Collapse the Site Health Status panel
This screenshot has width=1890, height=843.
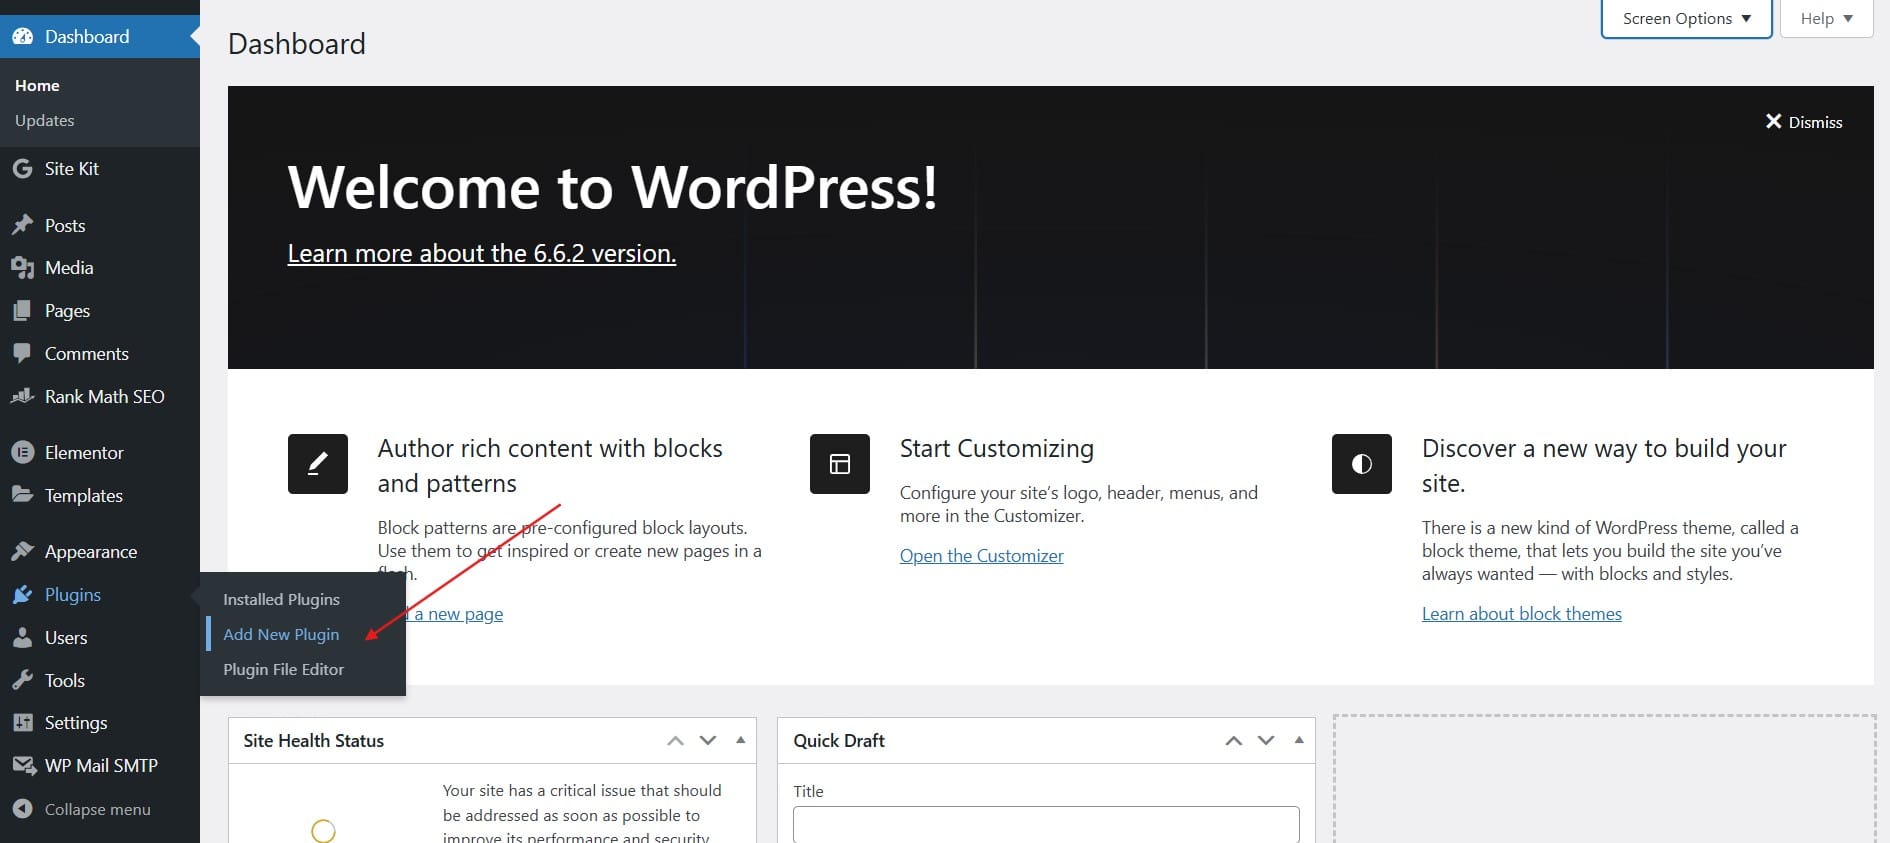(741, 740)
